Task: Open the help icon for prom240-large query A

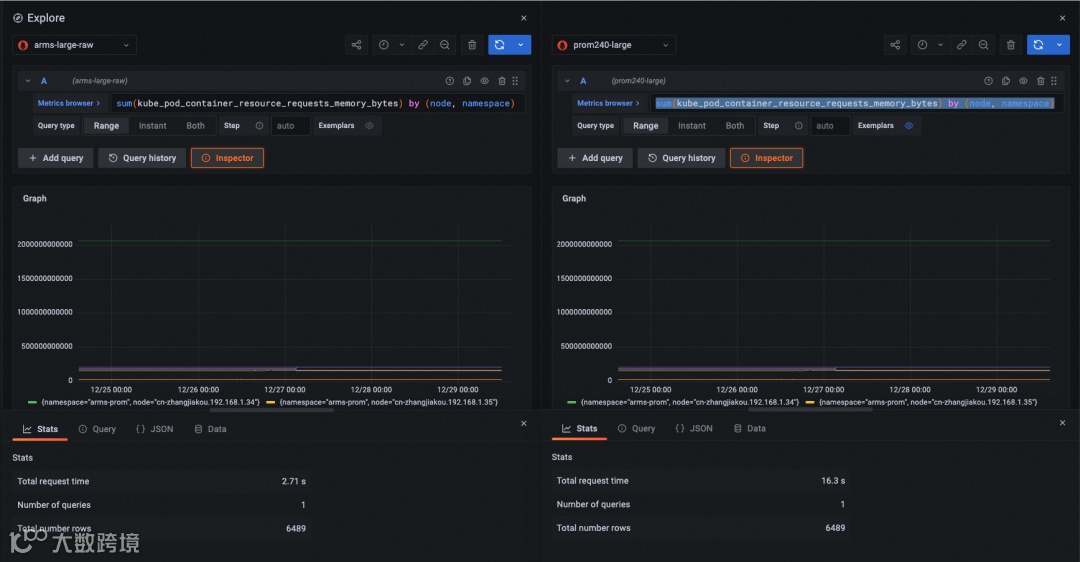Action: point(988,81)
